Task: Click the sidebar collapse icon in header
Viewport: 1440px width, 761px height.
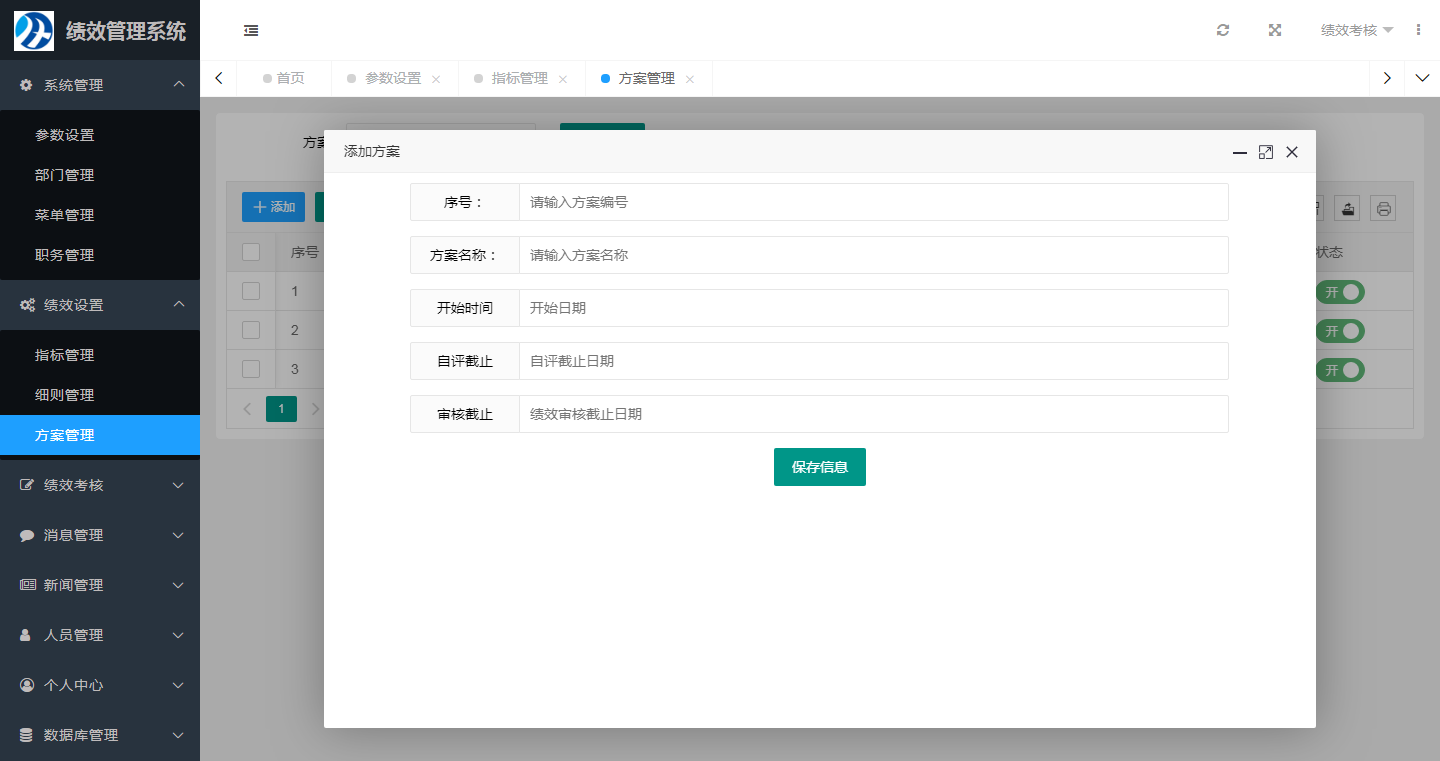Action: 251,30
